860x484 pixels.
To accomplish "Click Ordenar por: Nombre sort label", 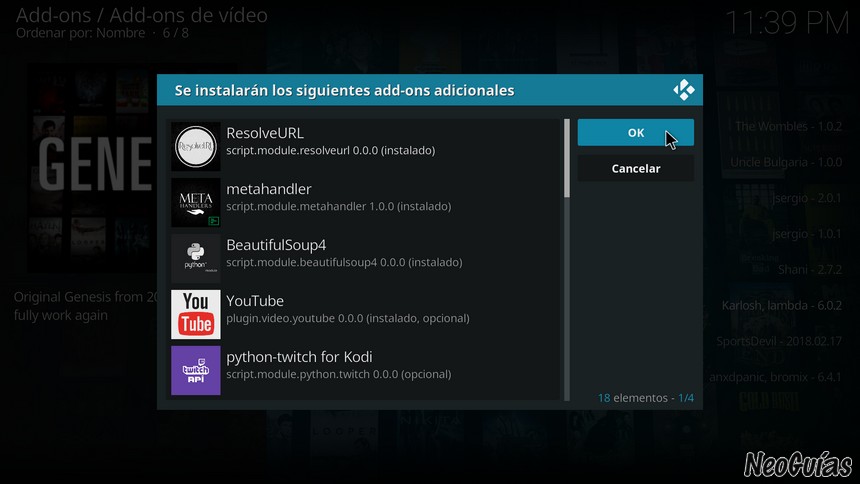I will pos(80,33).
